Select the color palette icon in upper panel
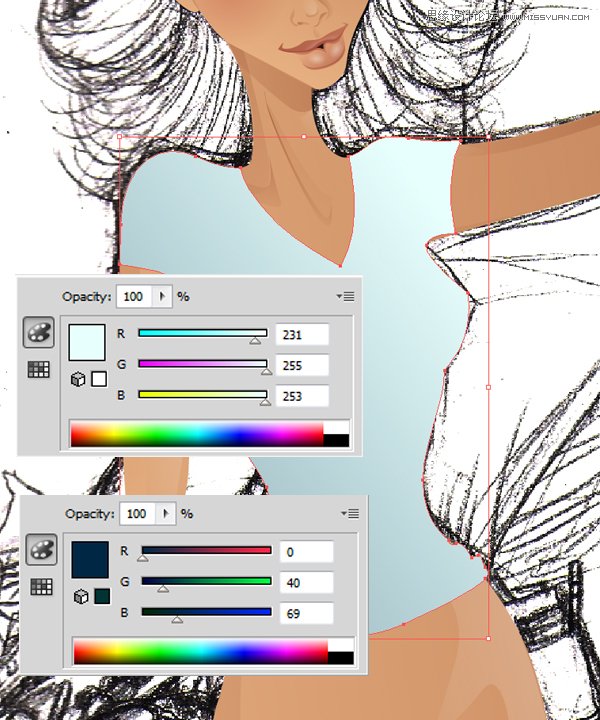 click(x=39, y=332)
